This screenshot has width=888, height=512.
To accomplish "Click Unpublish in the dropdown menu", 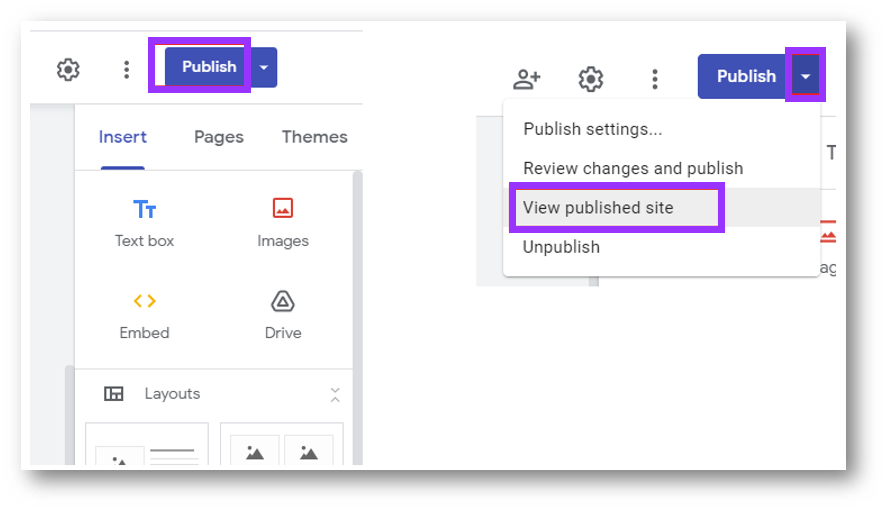I will 561,247.
